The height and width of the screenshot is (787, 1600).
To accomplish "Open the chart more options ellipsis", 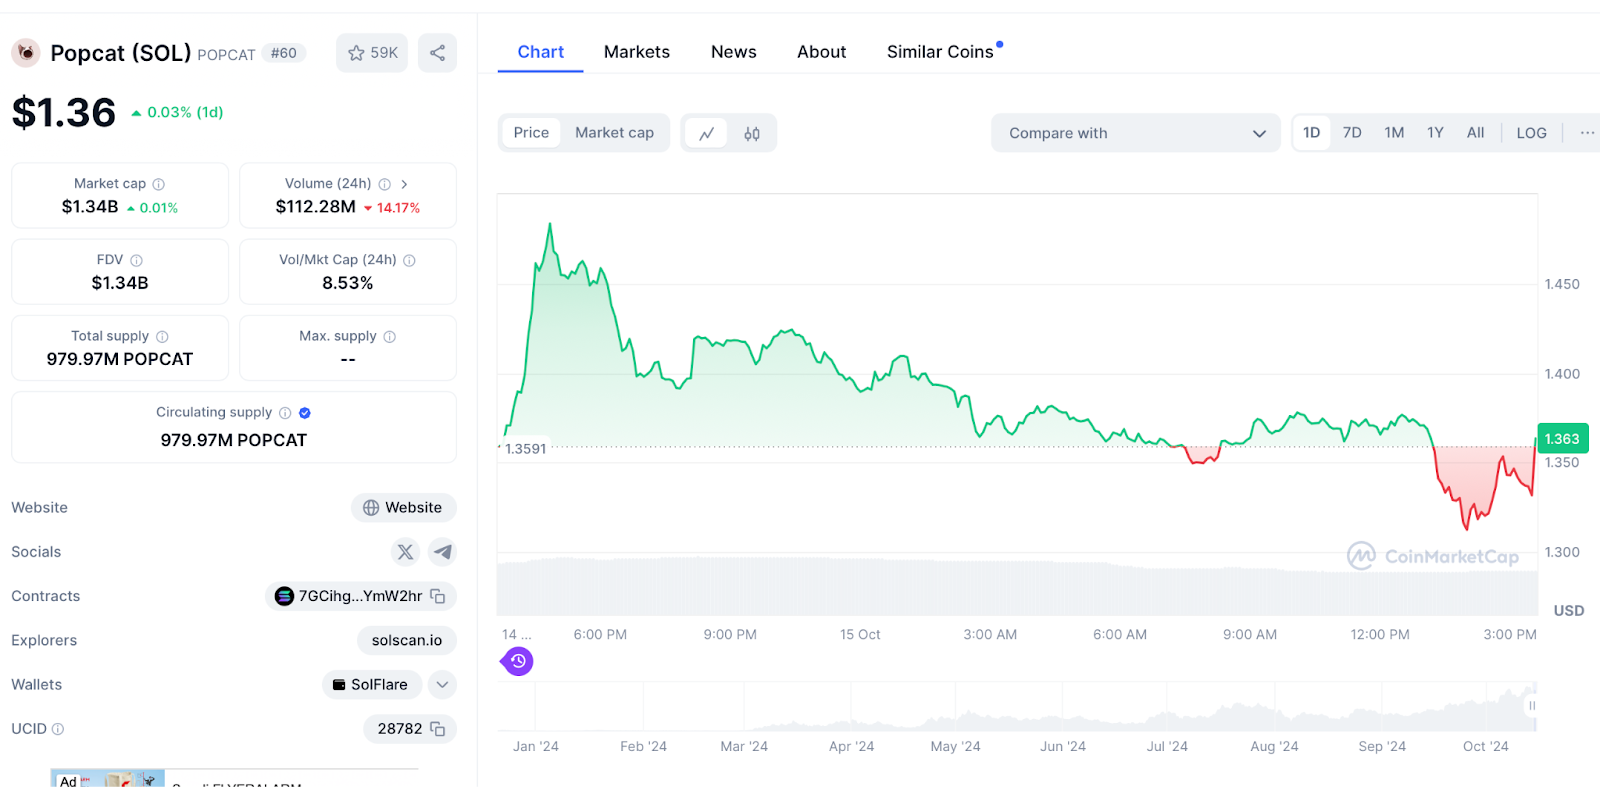I will [1587, 133].
